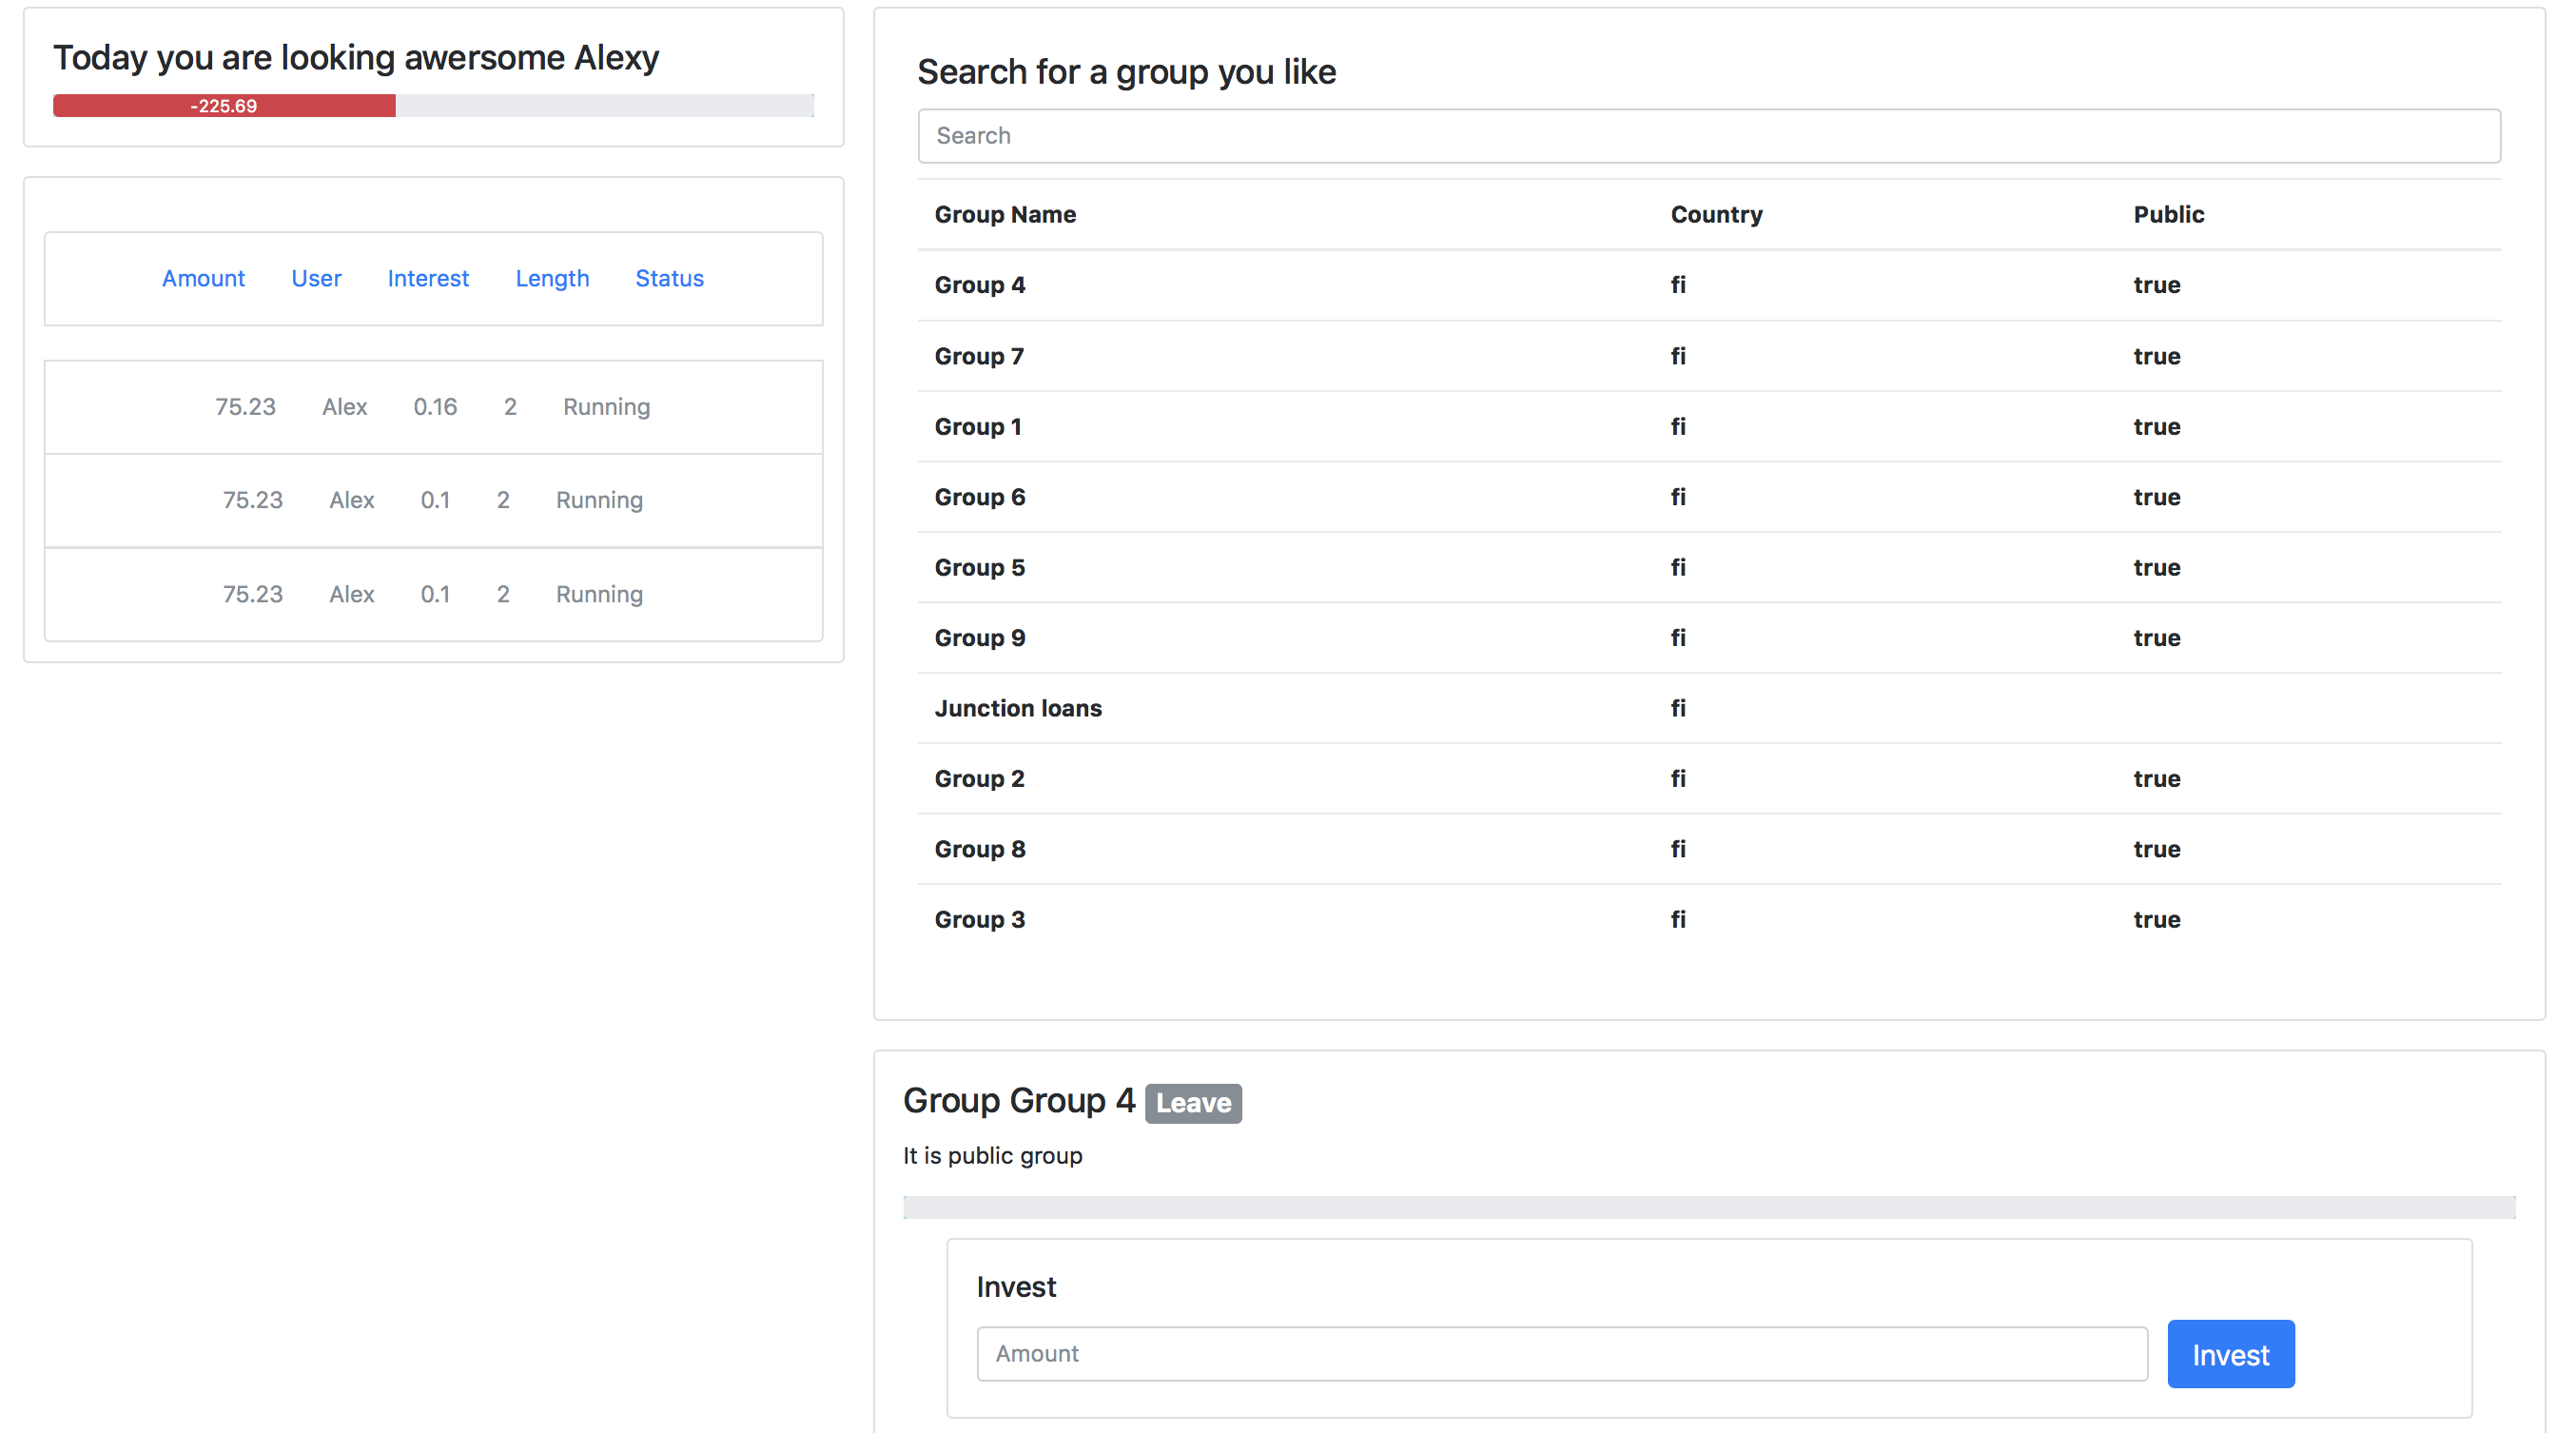
Task: Click the investment Amount input
Action: [x=1561, y=1354]
